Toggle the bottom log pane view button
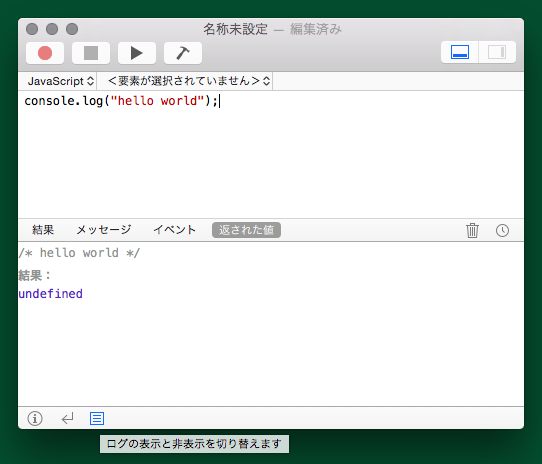Screen dimensions: 542x464 (x=460, y=52)
